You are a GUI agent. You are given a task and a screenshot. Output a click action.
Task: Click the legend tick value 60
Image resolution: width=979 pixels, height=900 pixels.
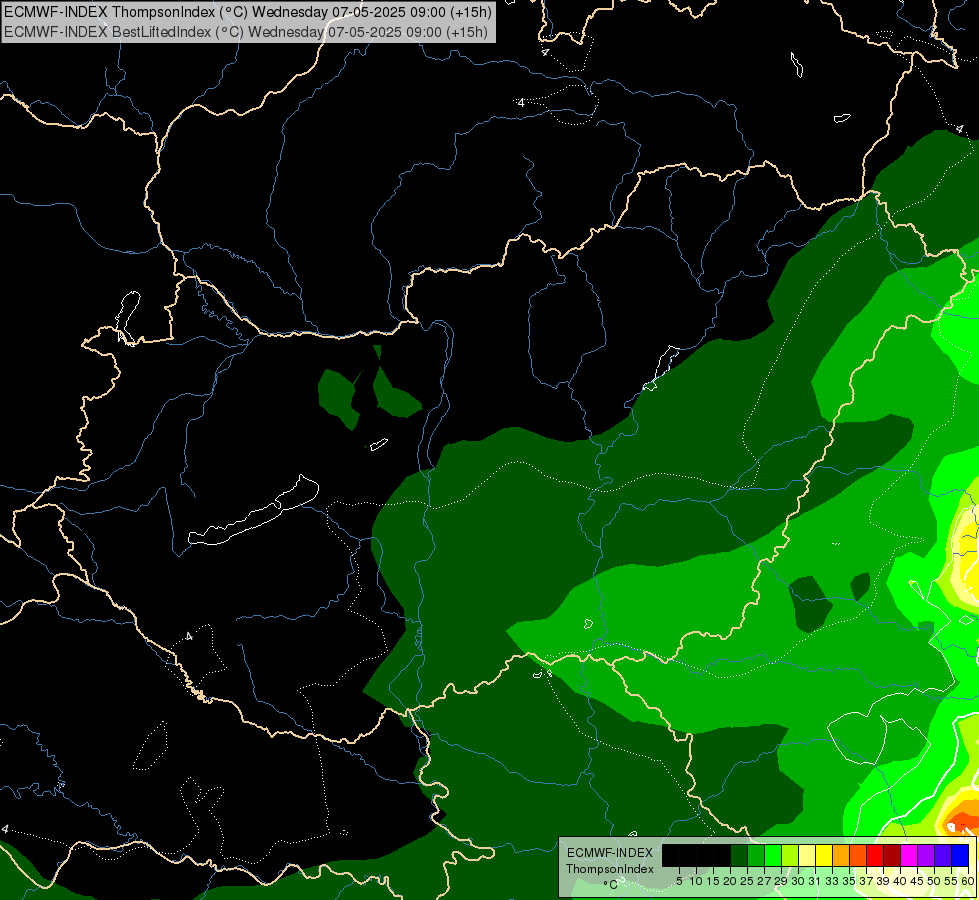click(x=968, y=881)
